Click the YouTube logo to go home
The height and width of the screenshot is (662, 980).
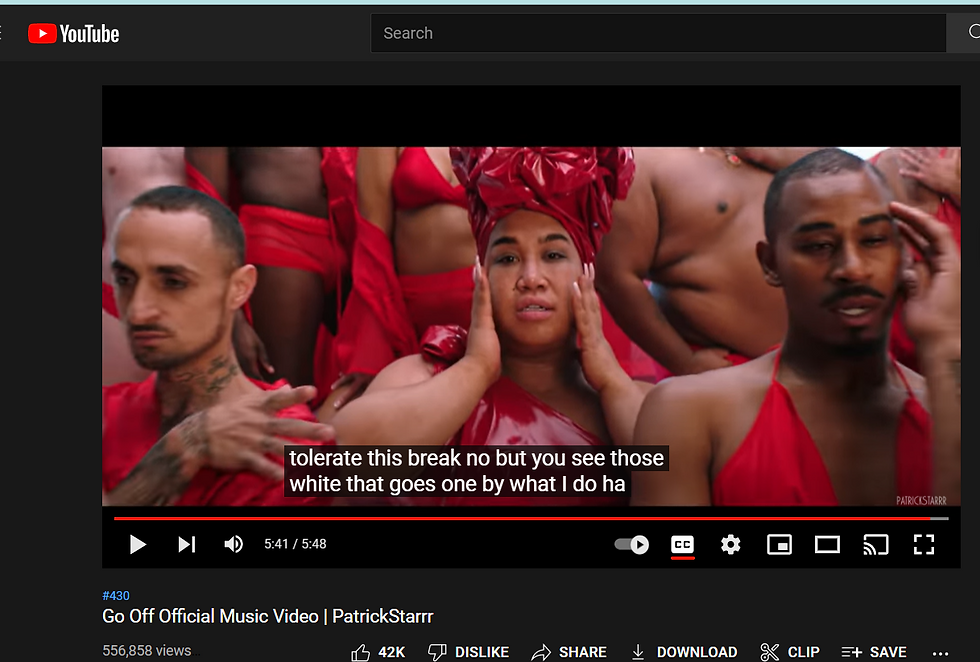point(74,34)
